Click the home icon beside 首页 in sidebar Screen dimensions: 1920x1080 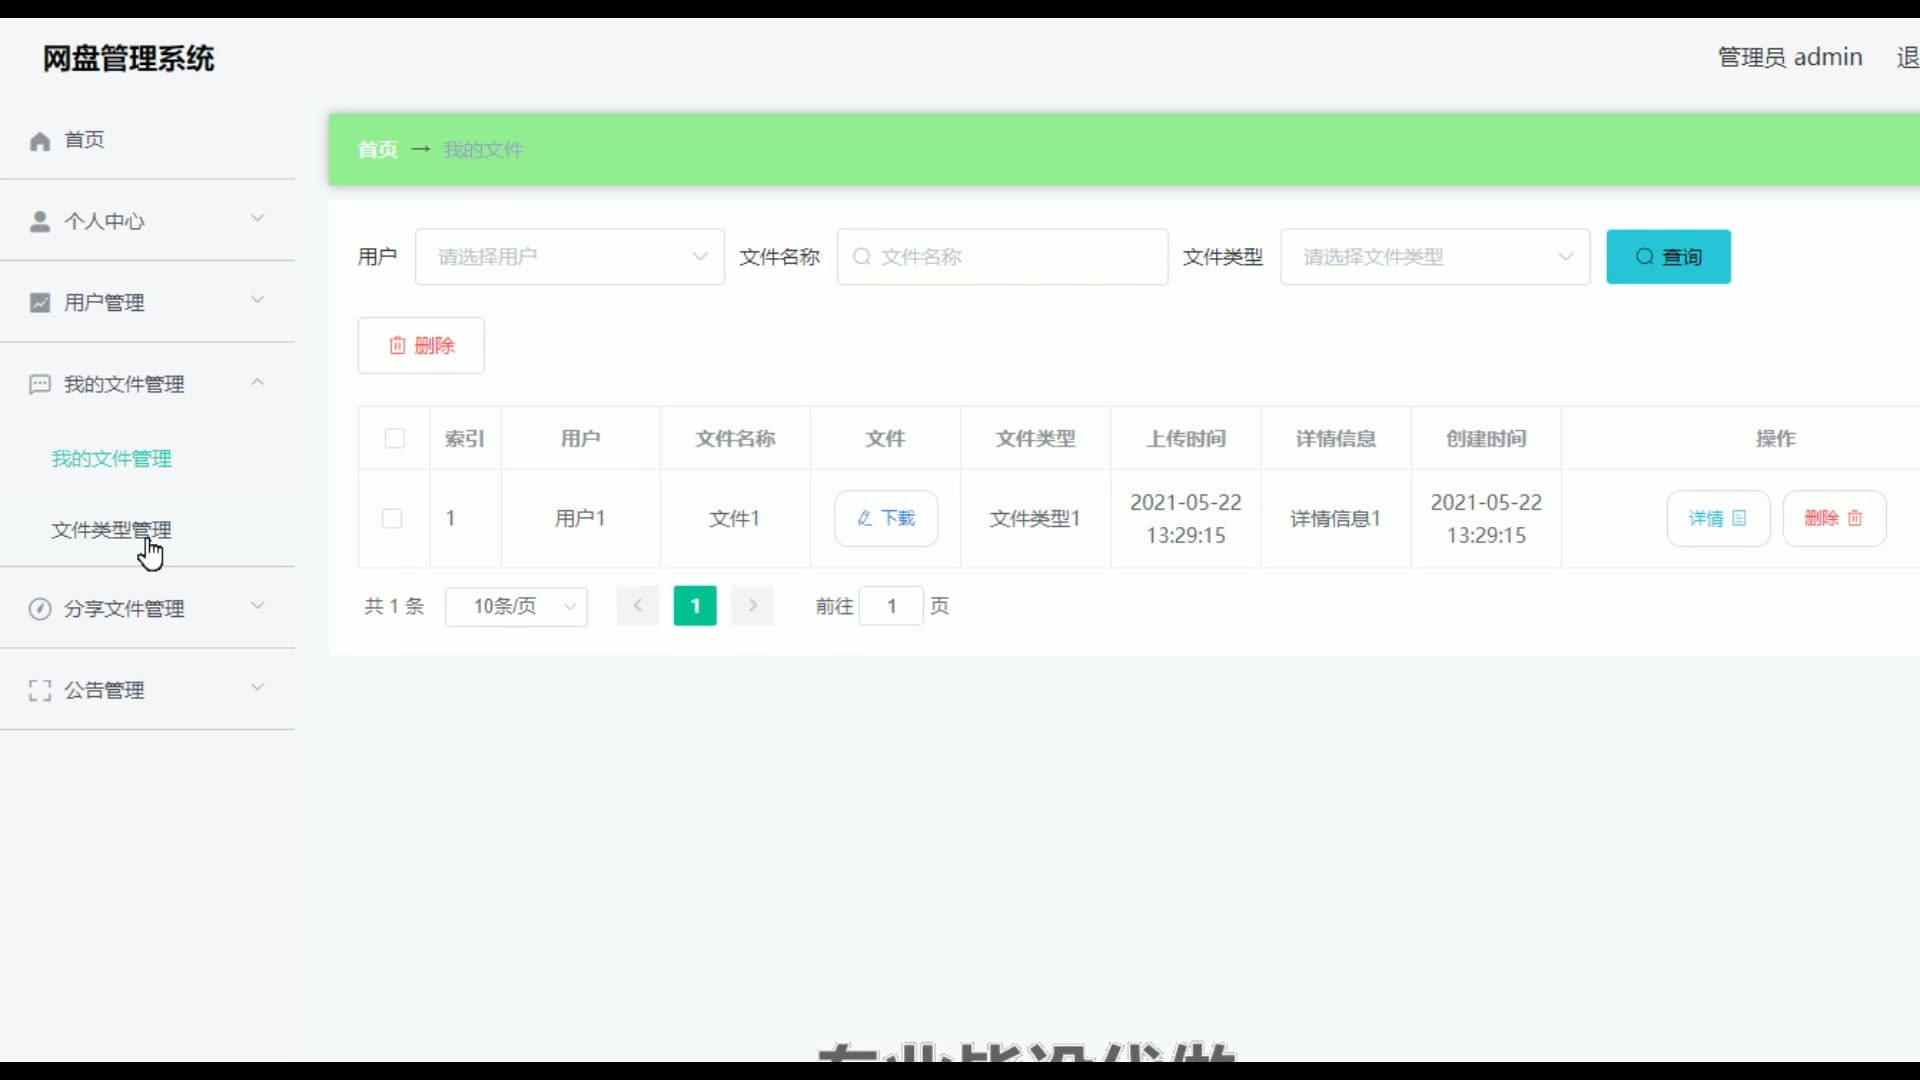tap(40, 141)
